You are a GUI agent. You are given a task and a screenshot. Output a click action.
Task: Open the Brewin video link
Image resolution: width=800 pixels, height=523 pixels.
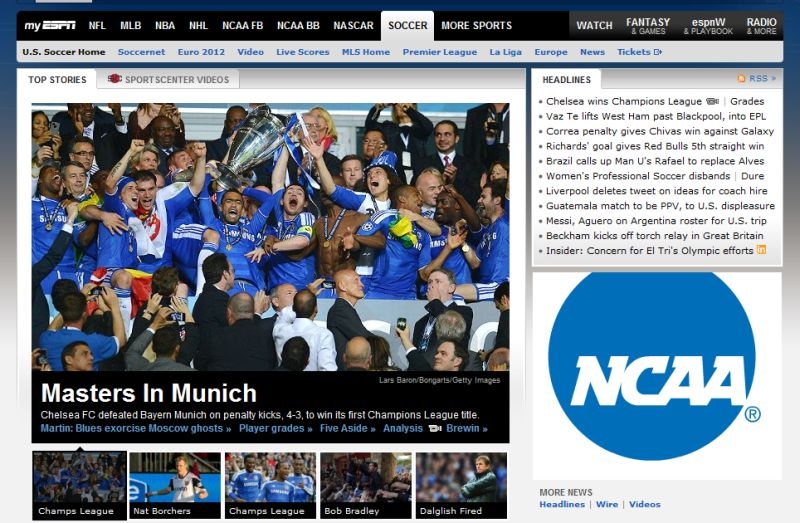click(466, 428)
